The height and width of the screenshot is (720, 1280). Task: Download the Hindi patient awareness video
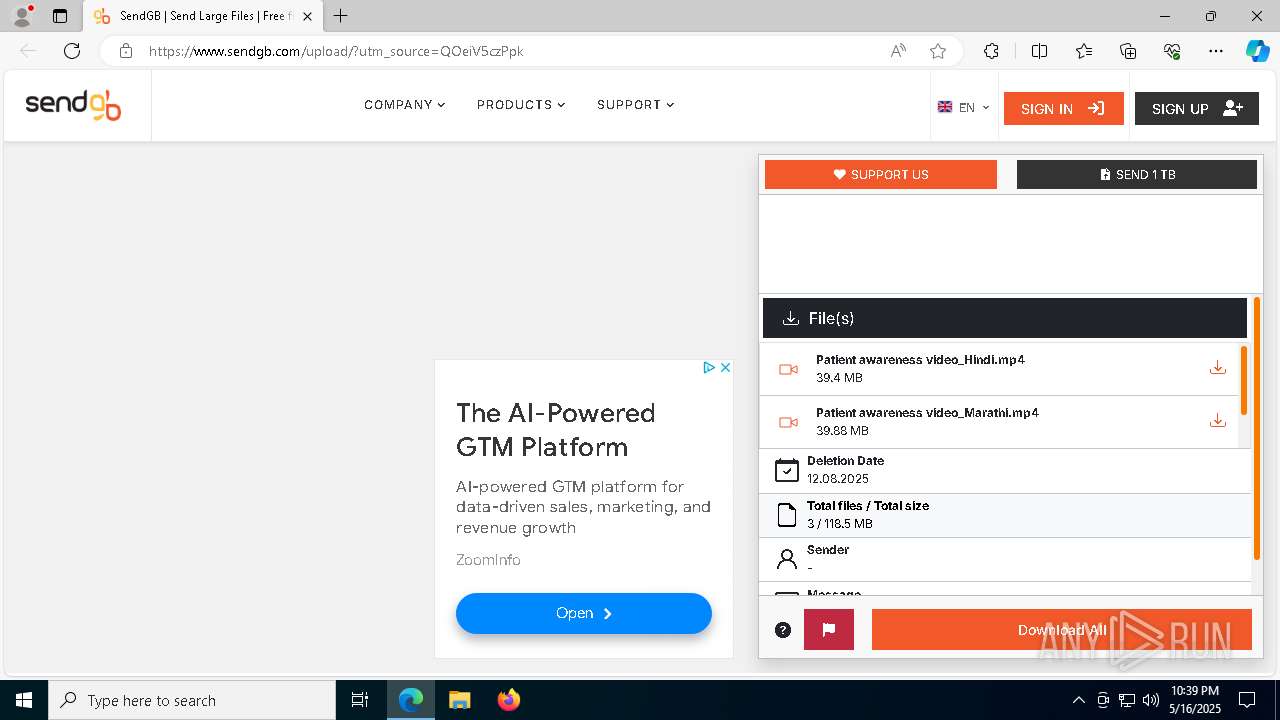[1217, 368]
